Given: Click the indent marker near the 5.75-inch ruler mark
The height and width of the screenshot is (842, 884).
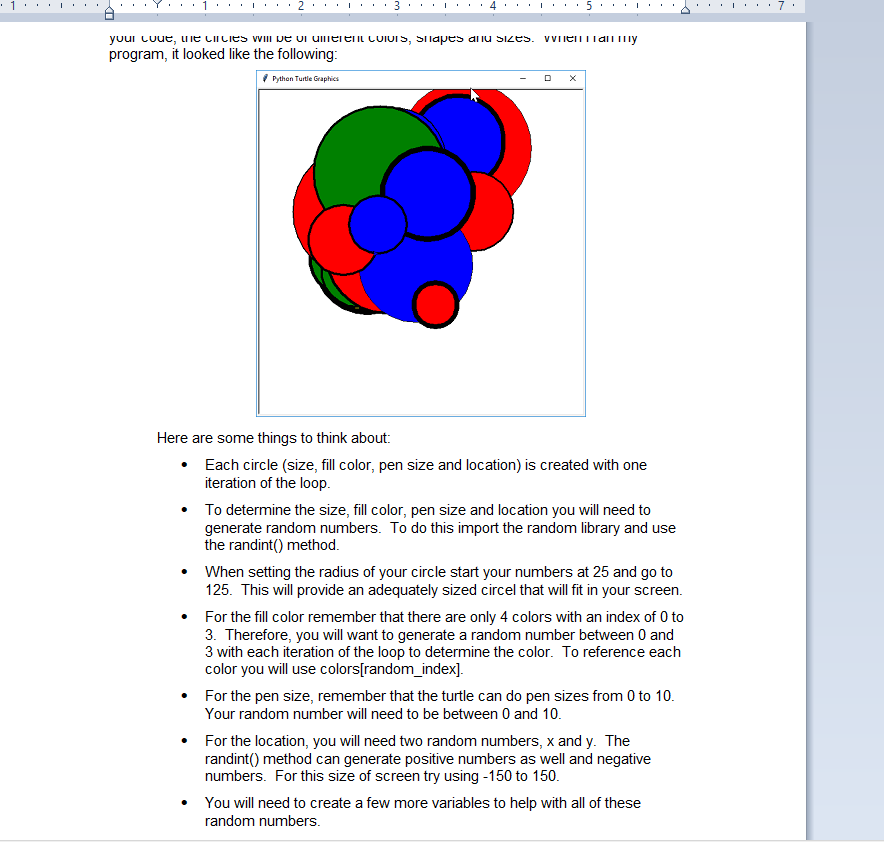Looking at the screenshot, I should point(684,9).
